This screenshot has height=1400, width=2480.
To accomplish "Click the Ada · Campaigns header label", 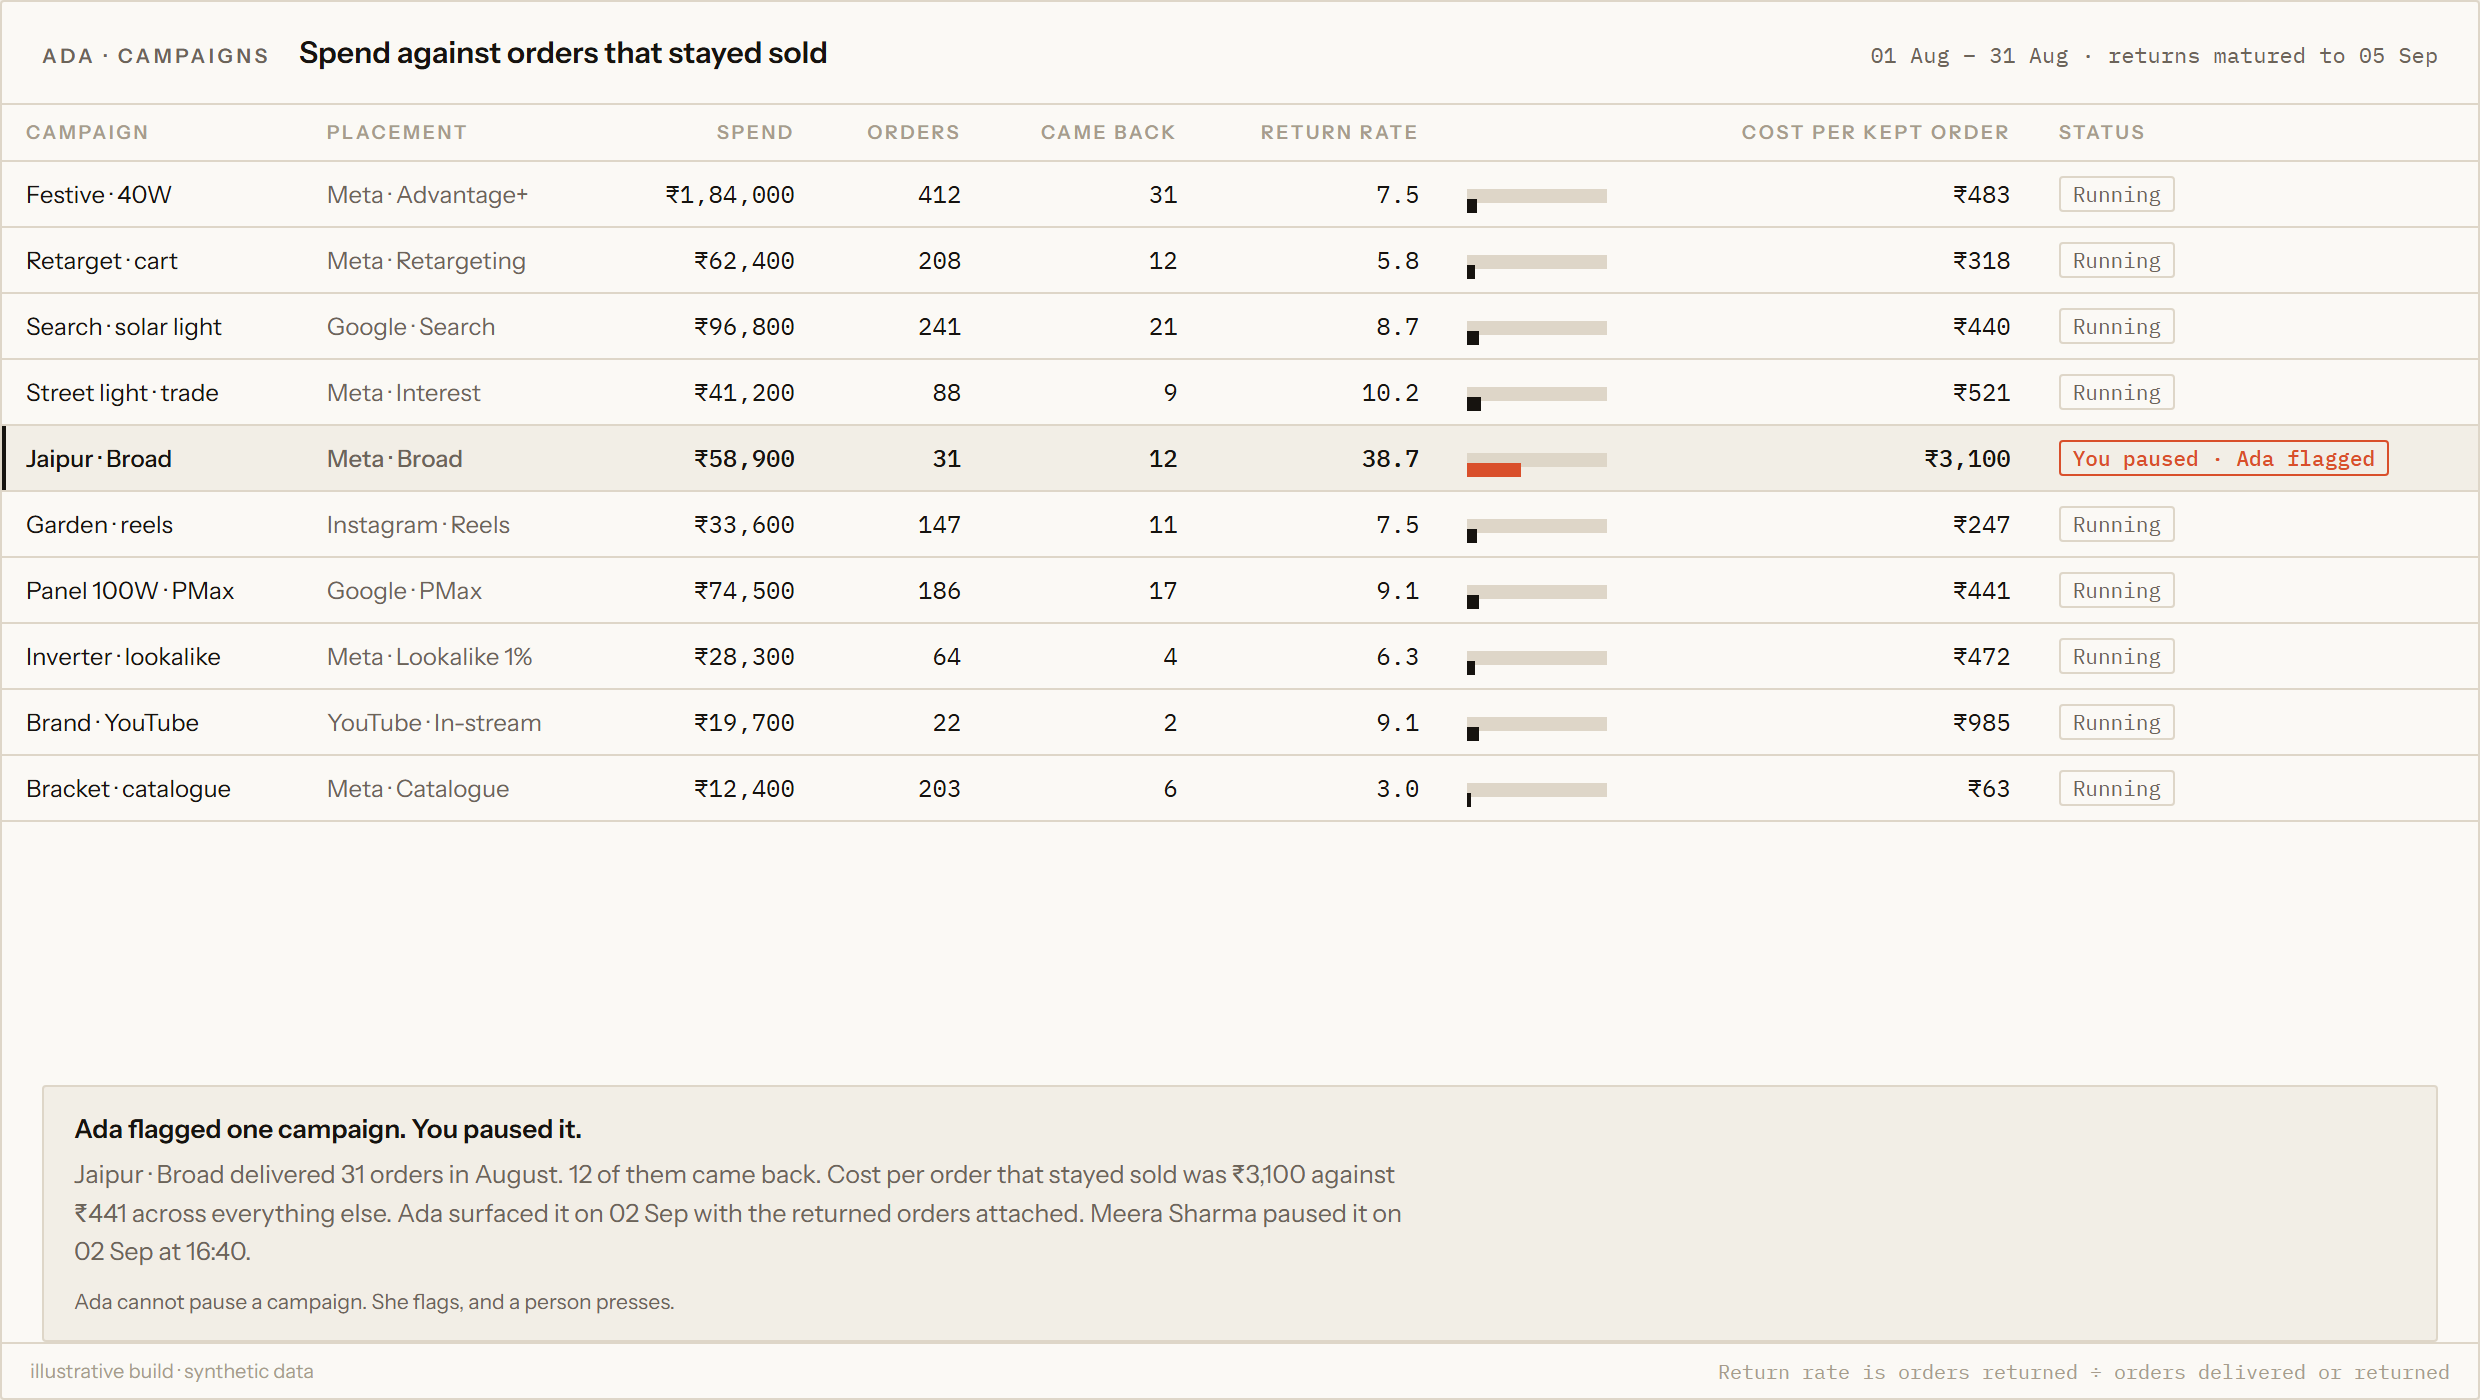I will click(156, 56).
